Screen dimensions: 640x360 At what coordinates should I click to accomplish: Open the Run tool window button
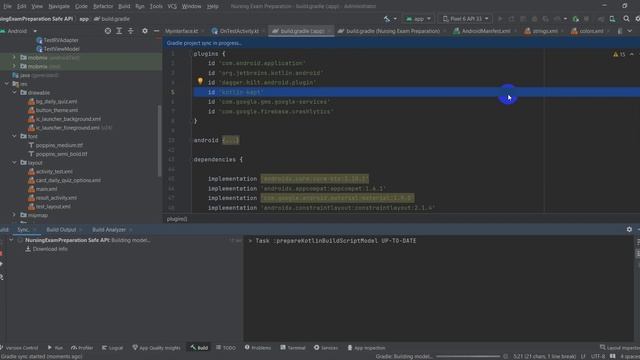pos(55,348)
